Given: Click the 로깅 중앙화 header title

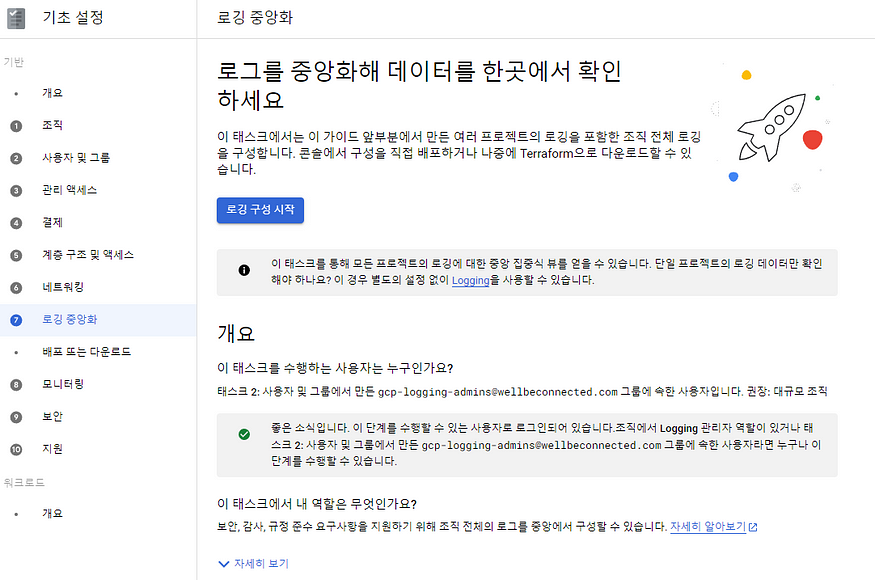Looking at the screenshot, I should coord(255,18).
